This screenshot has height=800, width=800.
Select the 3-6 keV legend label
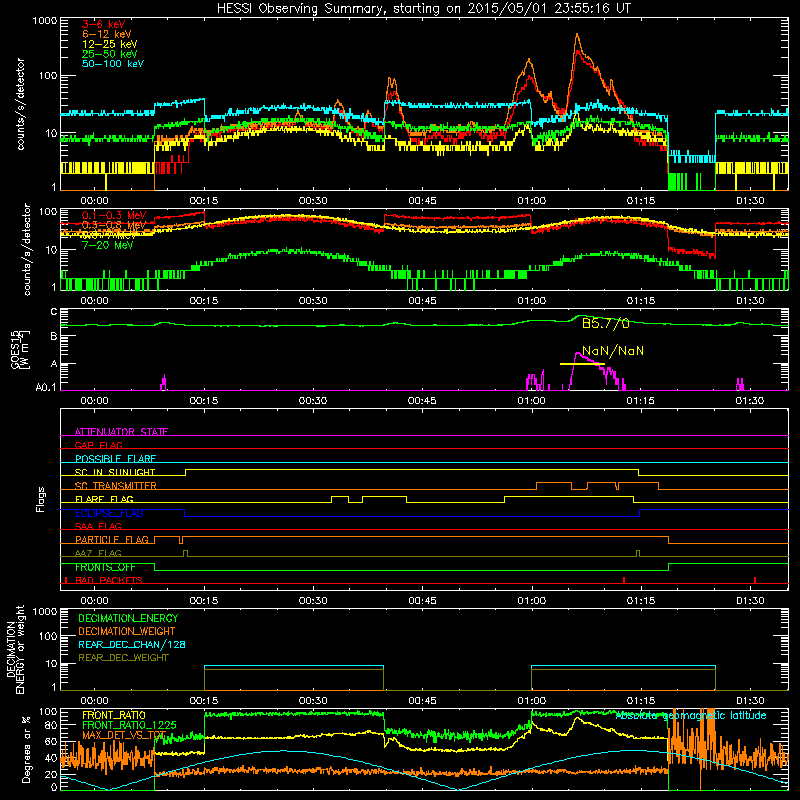coord(104,24)
